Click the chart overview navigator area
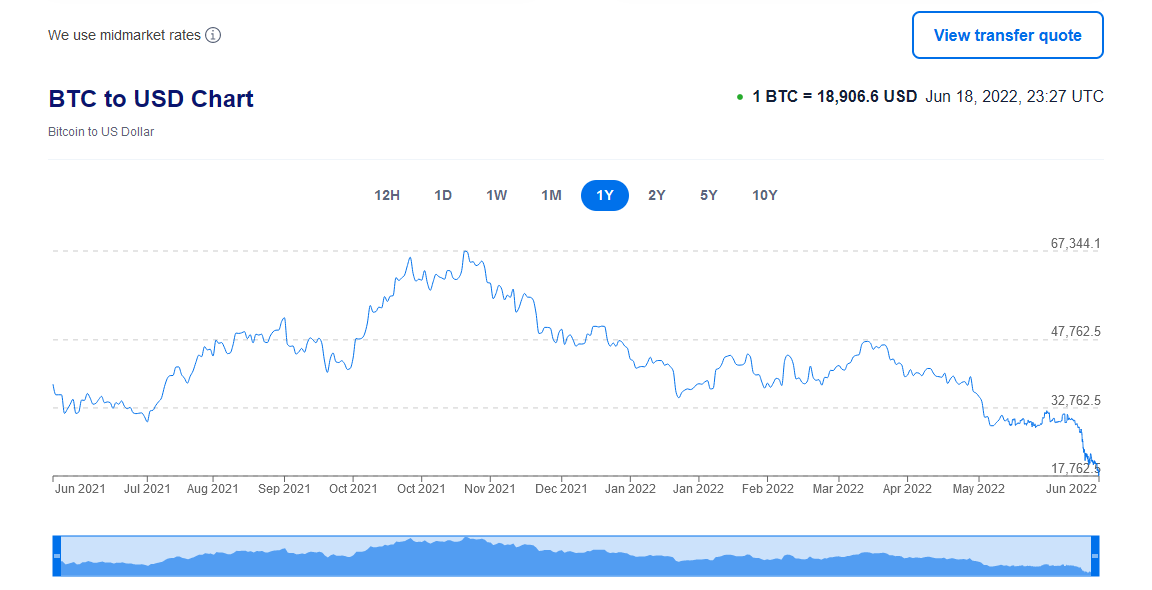 [x=576, y=555]
